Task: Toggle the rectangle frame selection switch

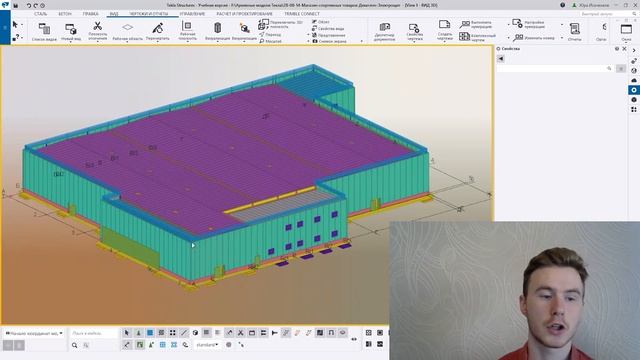Action: click(x=252, y=333)
